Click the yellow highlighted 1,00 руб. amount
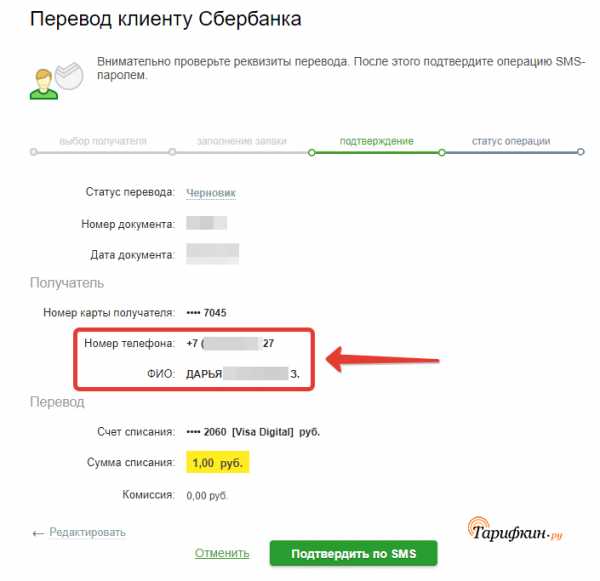This screenshot has width=600, height=581. coord(218,462)
